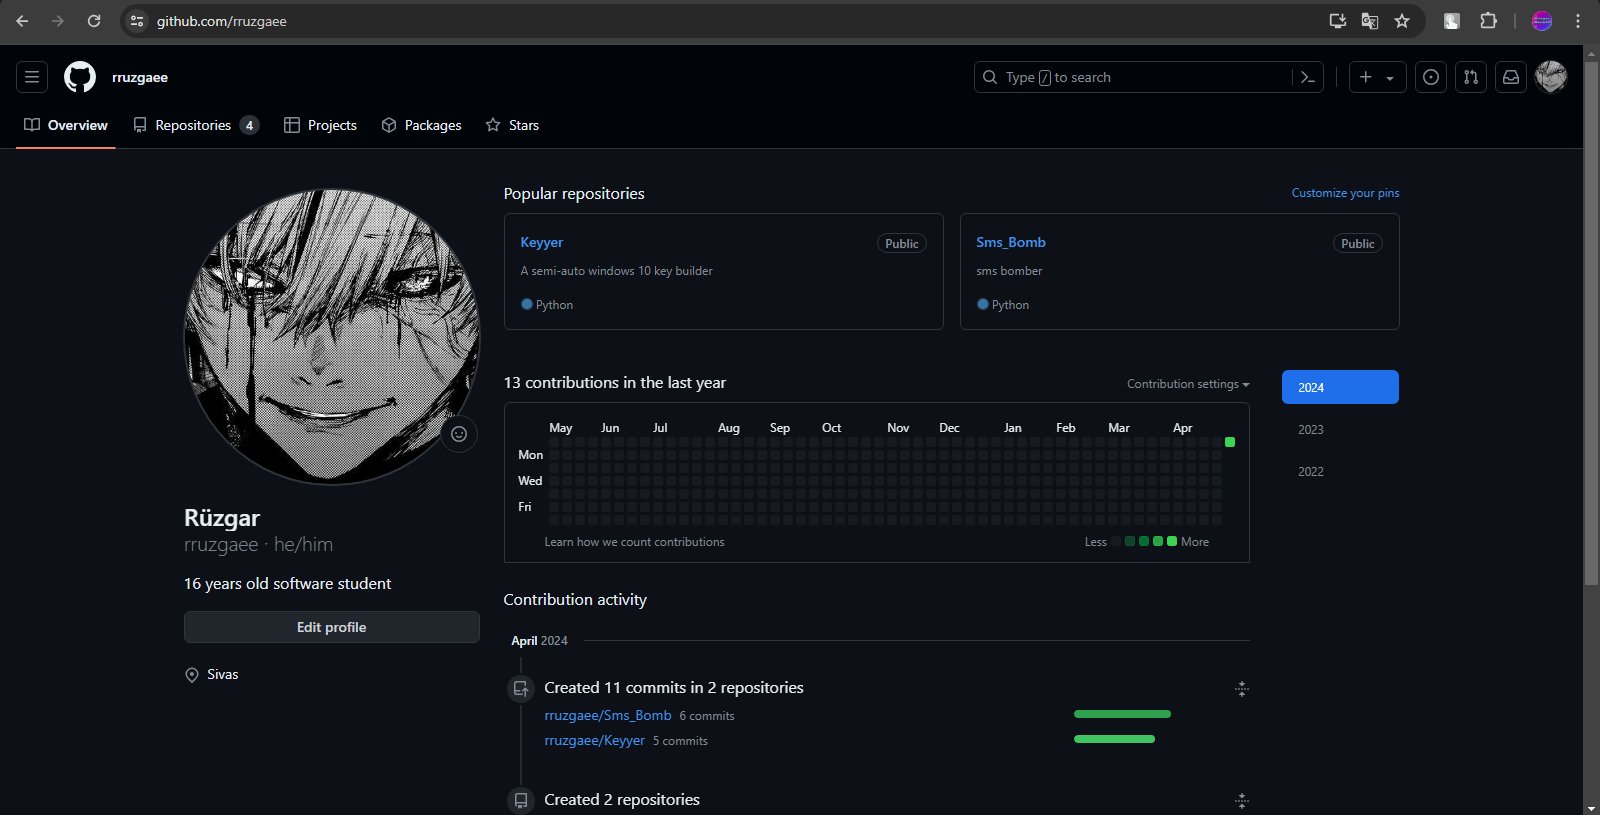The image size is (1600, 815).
Task: Open rruzgaee/Keyyer commits link
Action: pos(594,740)
